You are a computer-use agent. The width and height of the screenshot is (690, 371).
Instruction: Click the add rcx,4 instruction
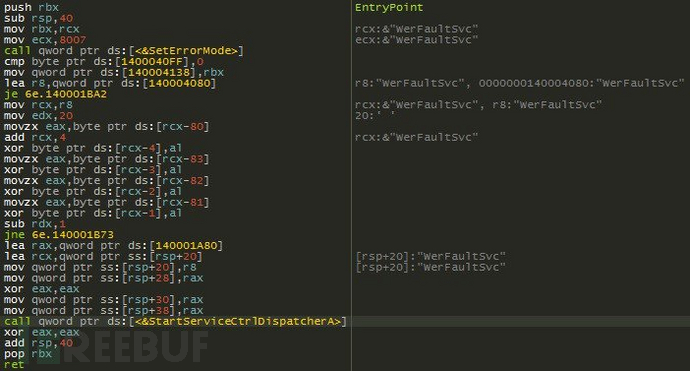[35, 137]
